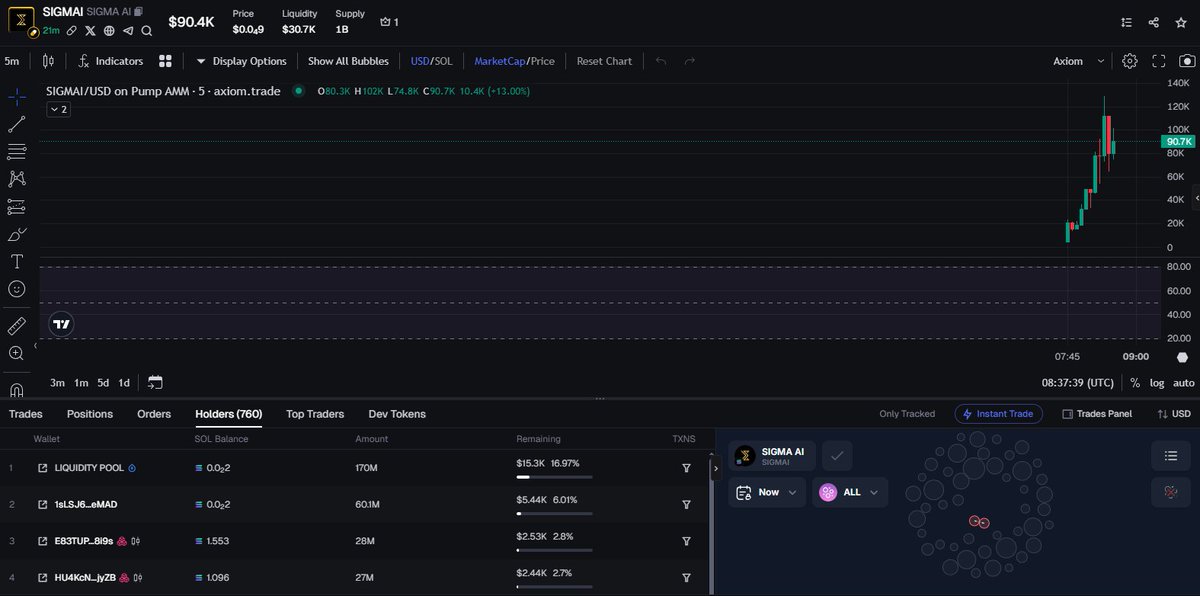Click the Reset Chart button
The width and height of the screenshot is (1200, 596).
pos(604,61)
